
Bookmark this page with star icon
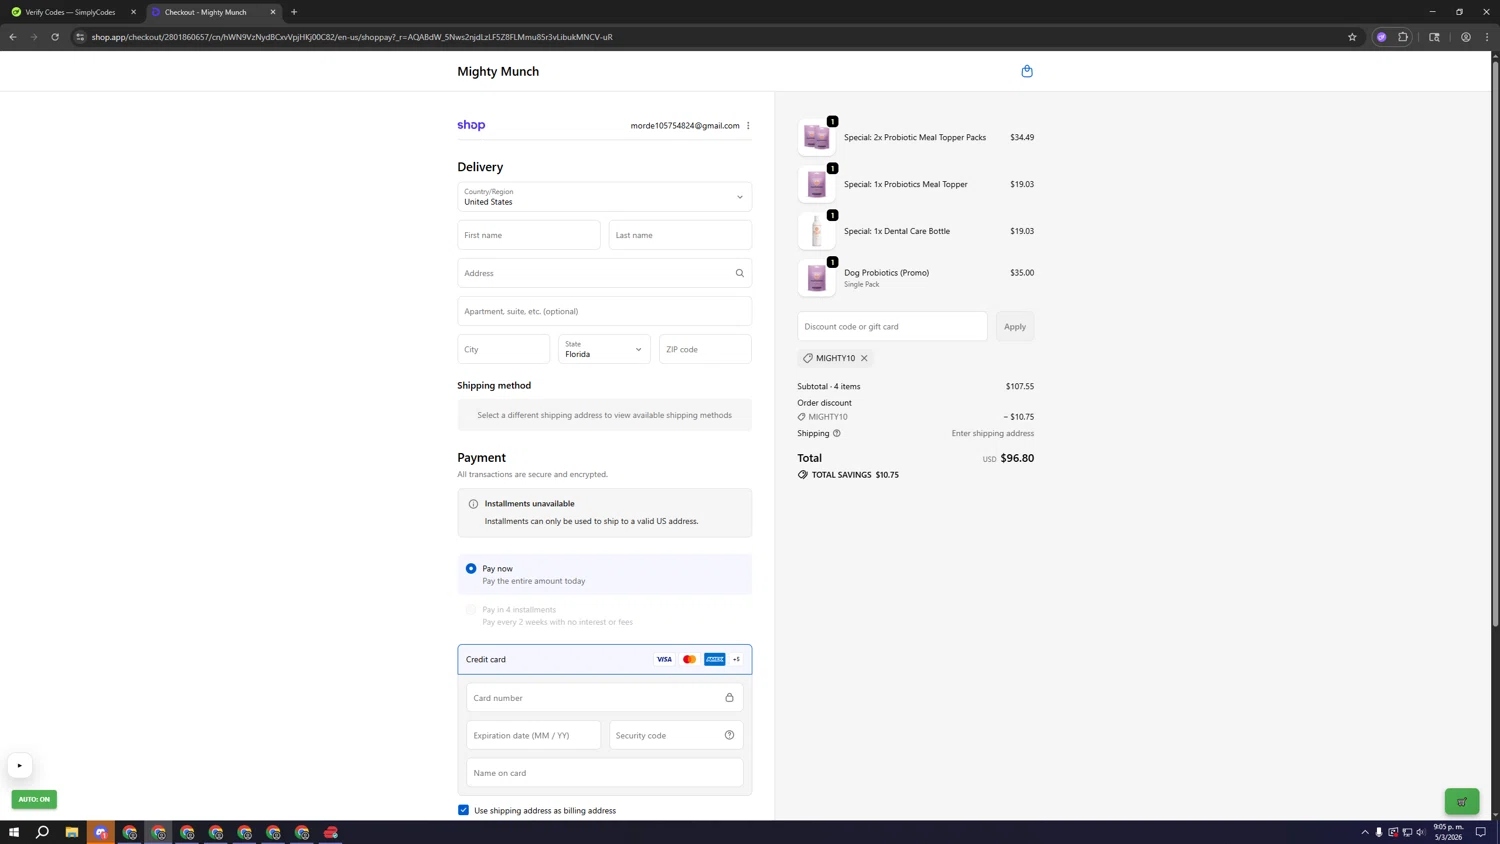[1352, 37]
